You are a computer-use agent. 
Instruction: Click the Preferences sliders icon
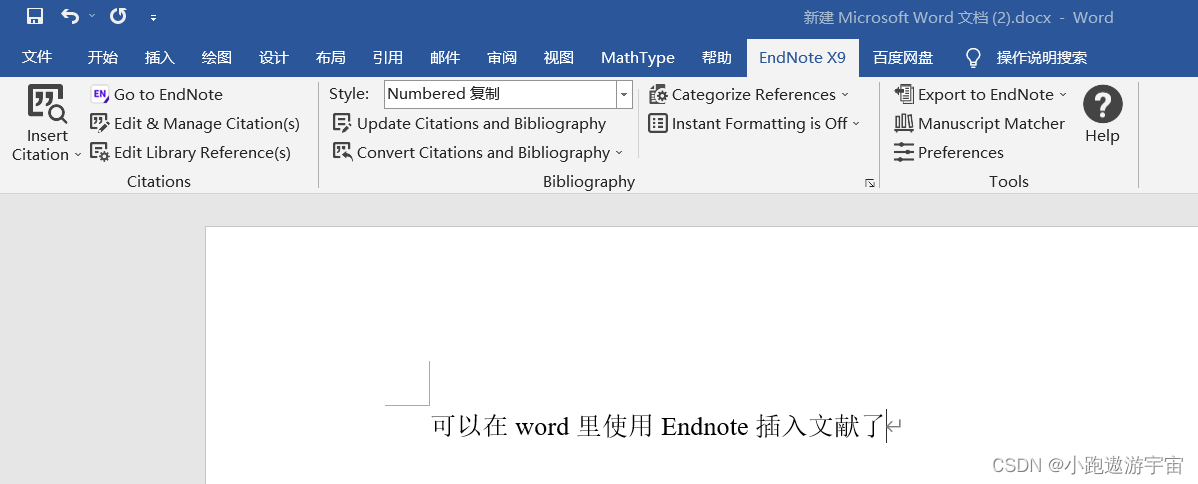[904, 152]
